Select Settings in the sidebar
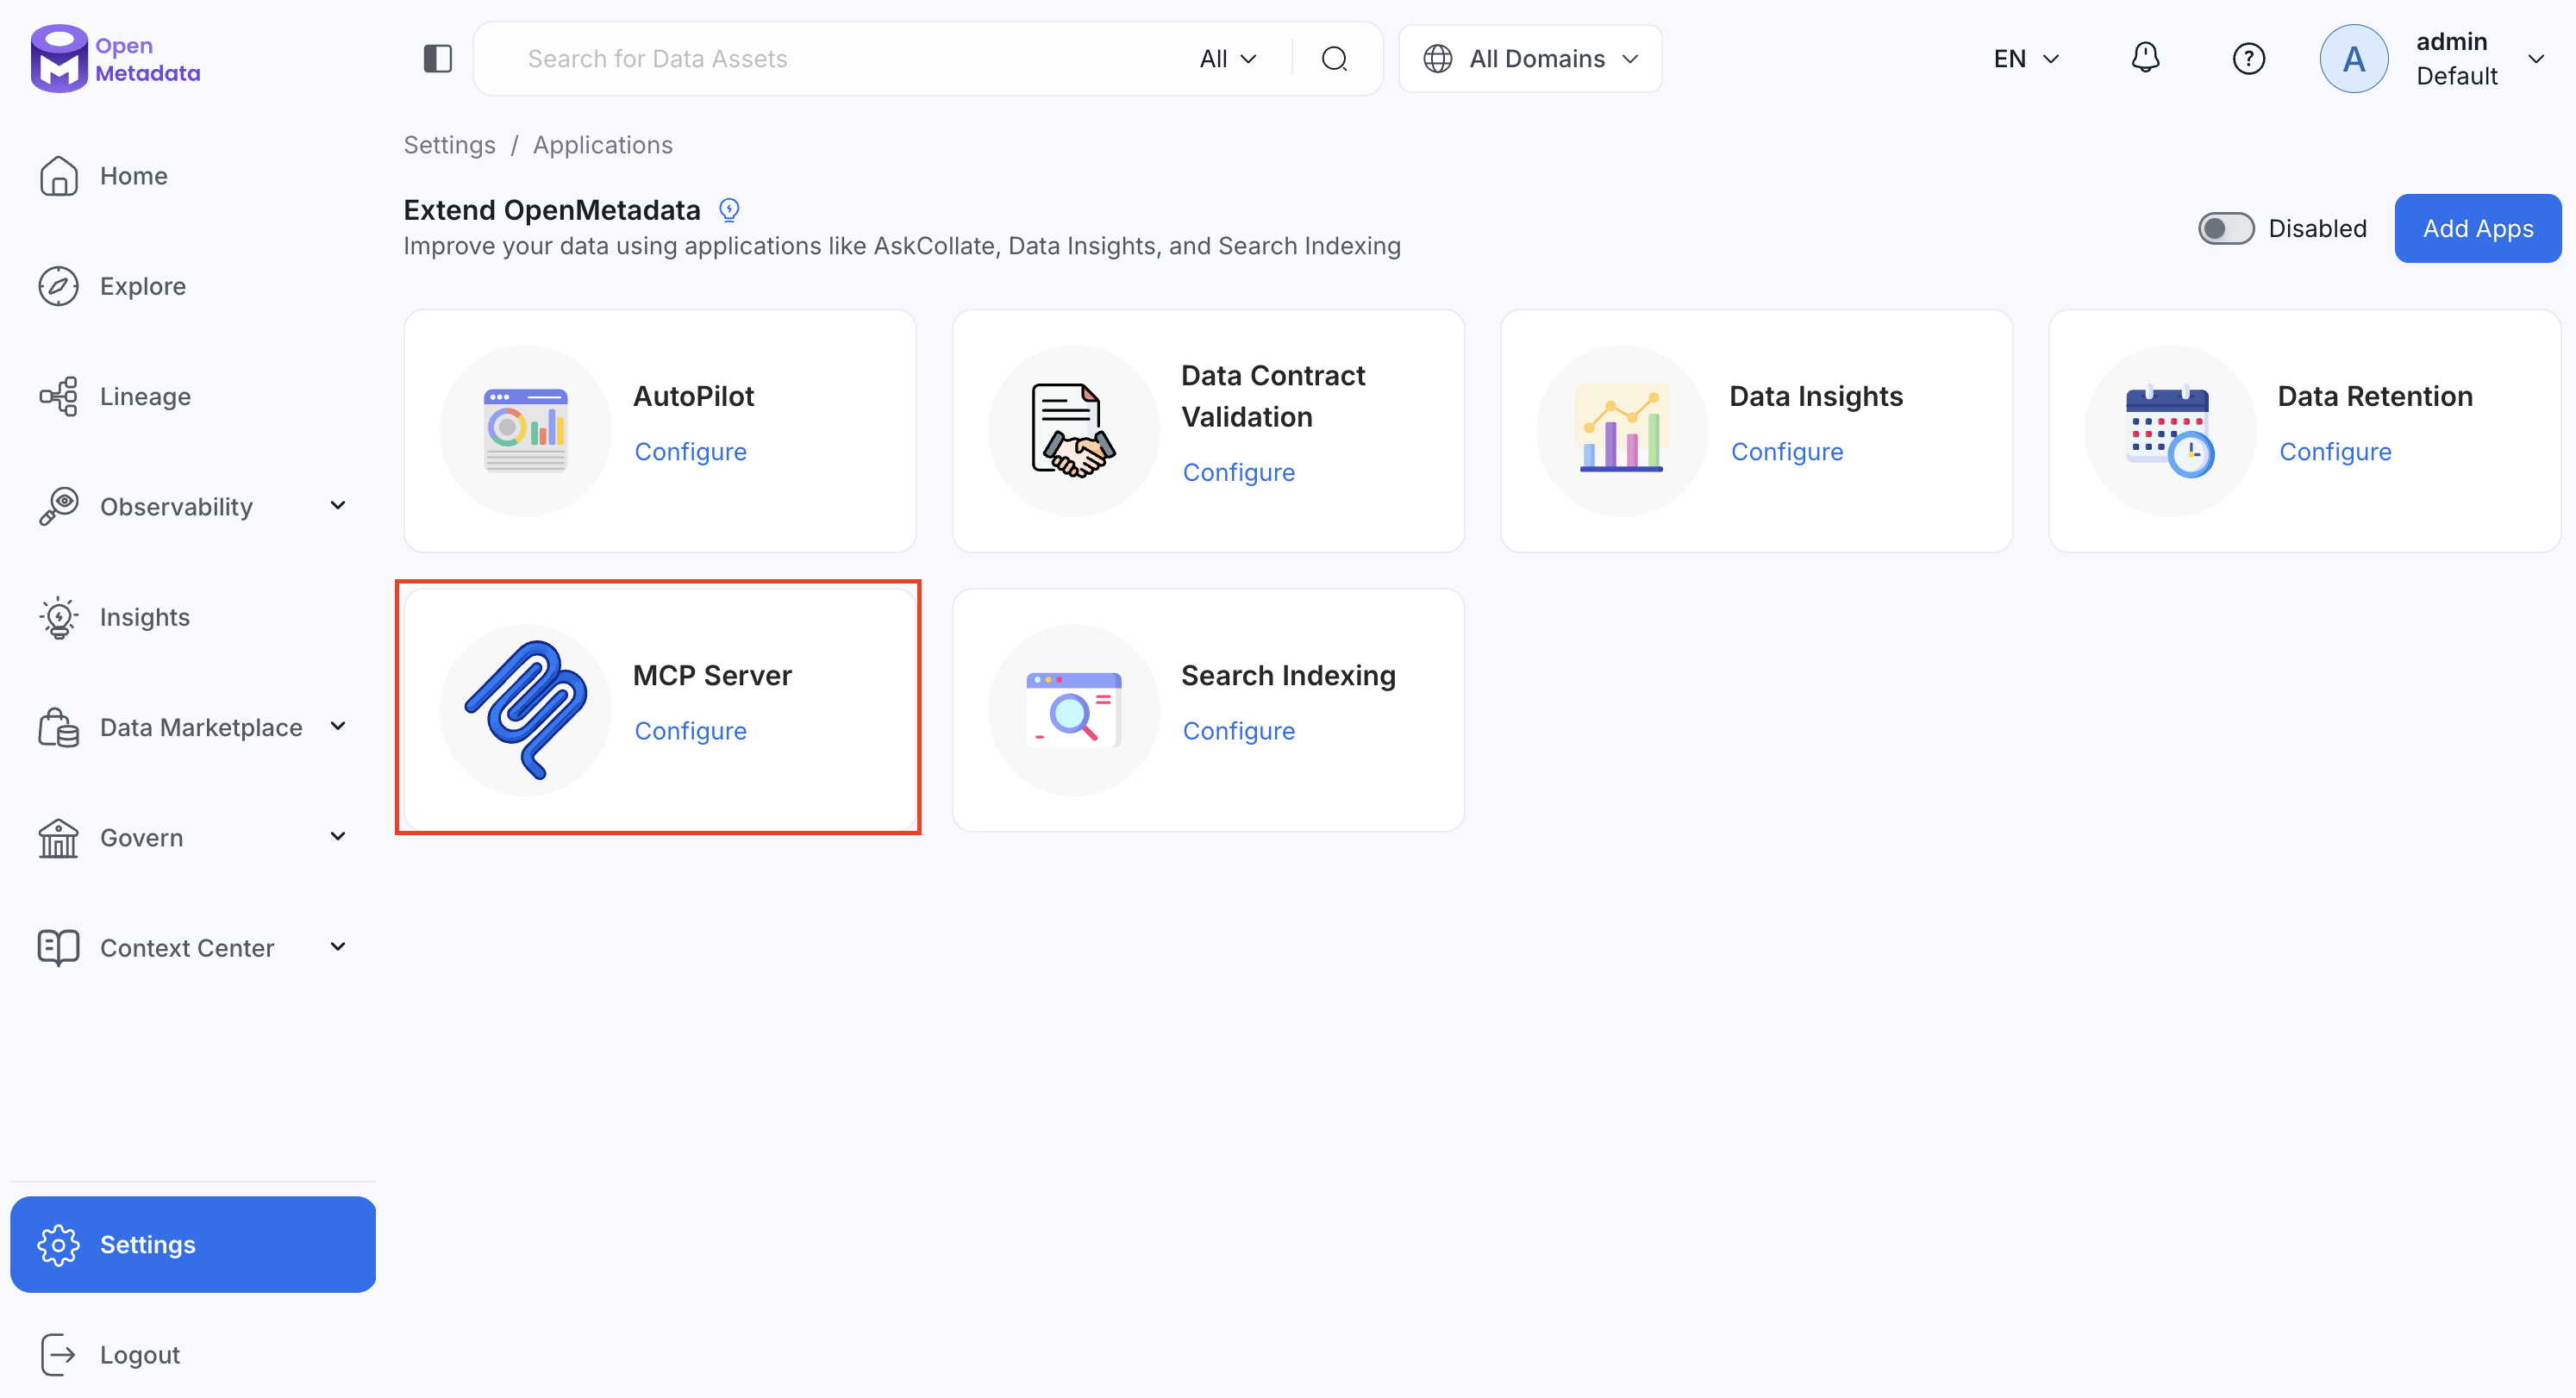 click(x=193, y=1244)
